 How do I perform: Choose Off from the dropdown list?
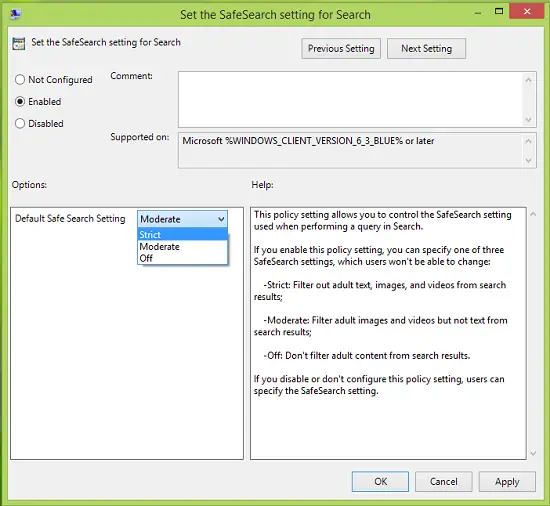point(182,258)
